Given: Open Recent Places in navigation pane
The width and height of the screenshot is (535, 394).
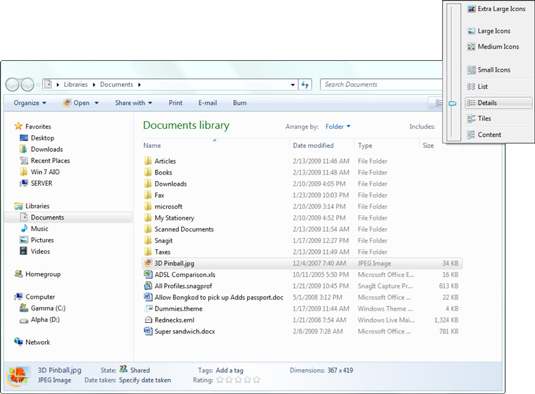Looking at the screenshot, I should click(x=45, y=161).
